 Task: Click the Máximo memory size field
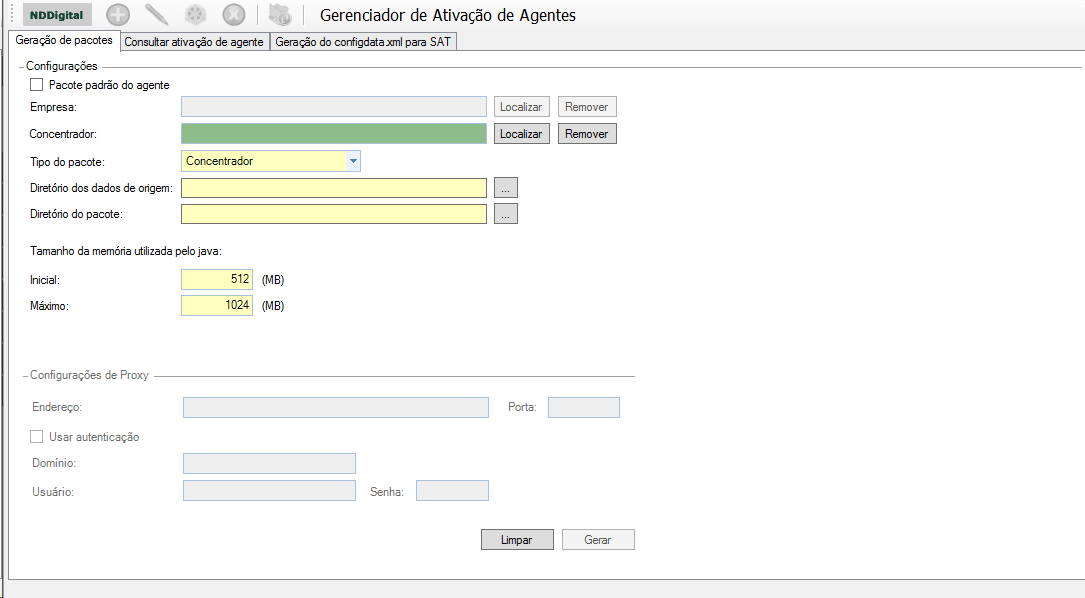coord(217,305)
